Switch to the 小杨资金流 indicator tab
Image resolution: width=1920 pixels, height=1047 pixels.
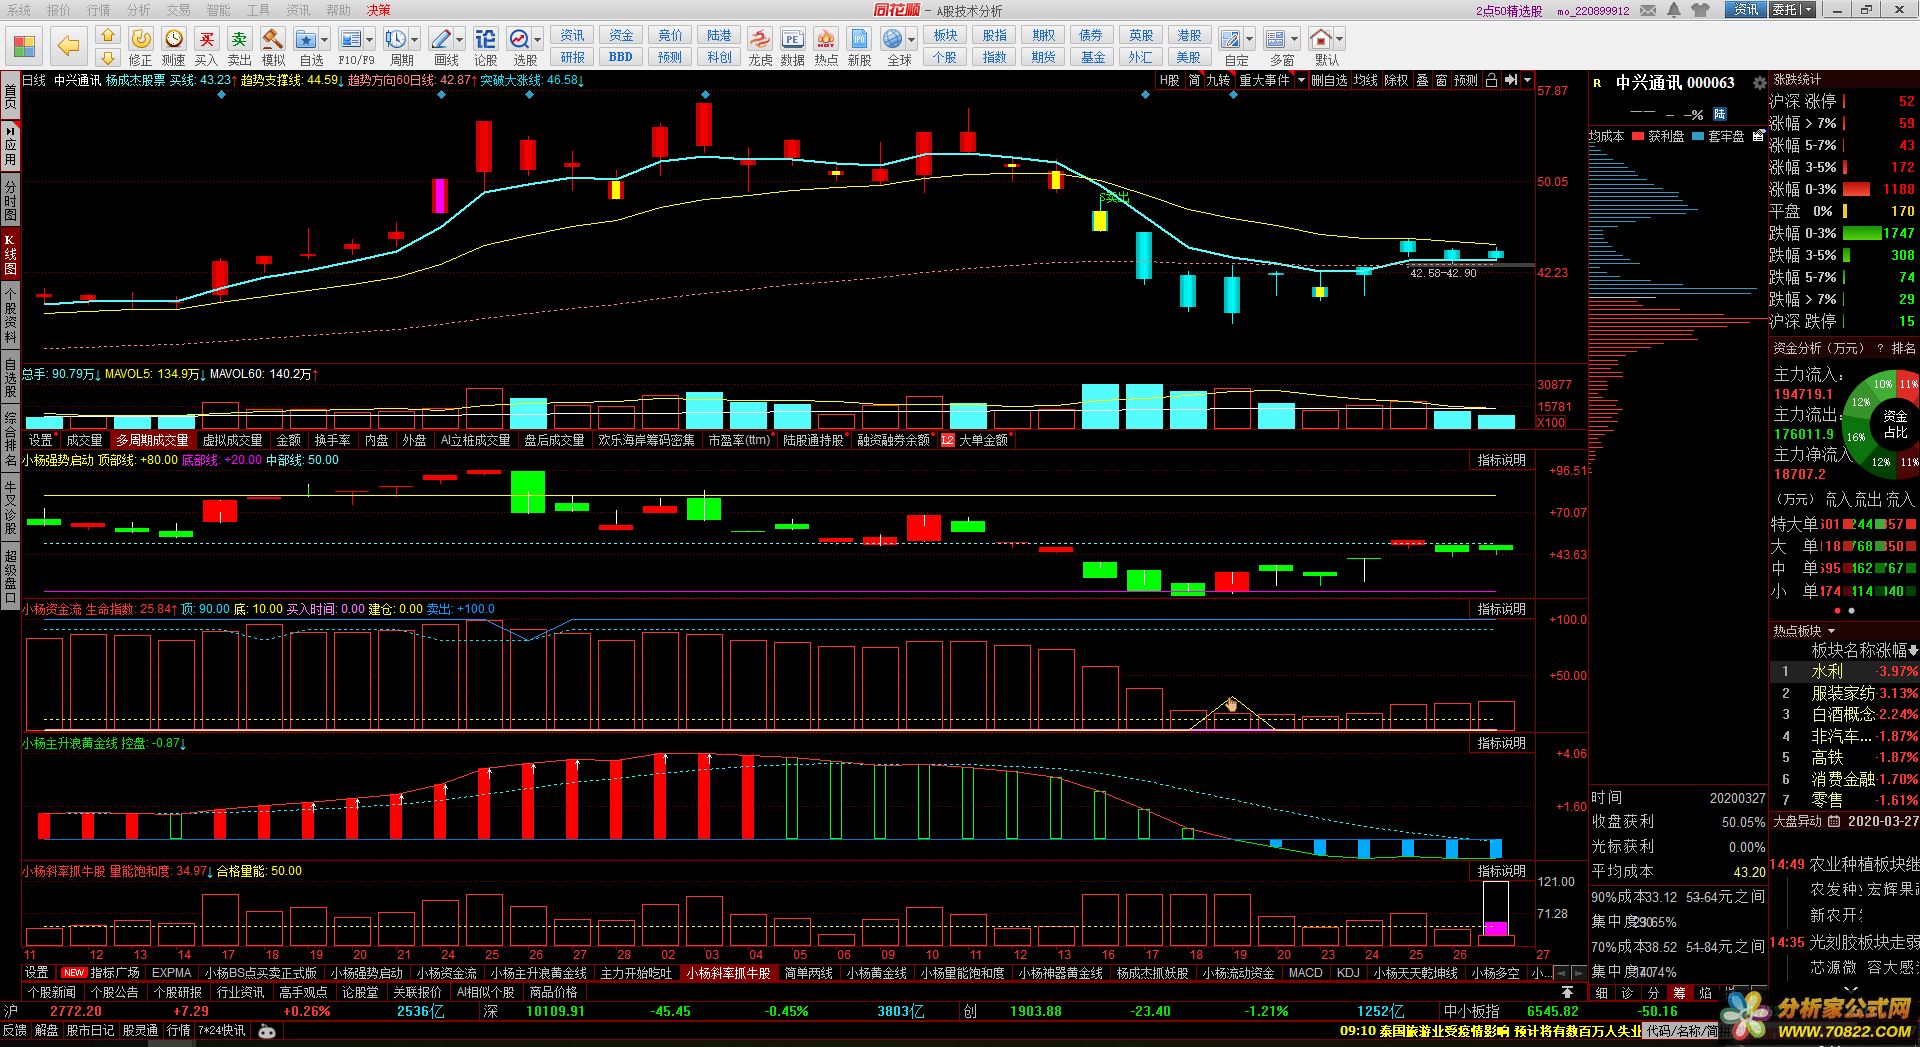click(x=446, y=973)
